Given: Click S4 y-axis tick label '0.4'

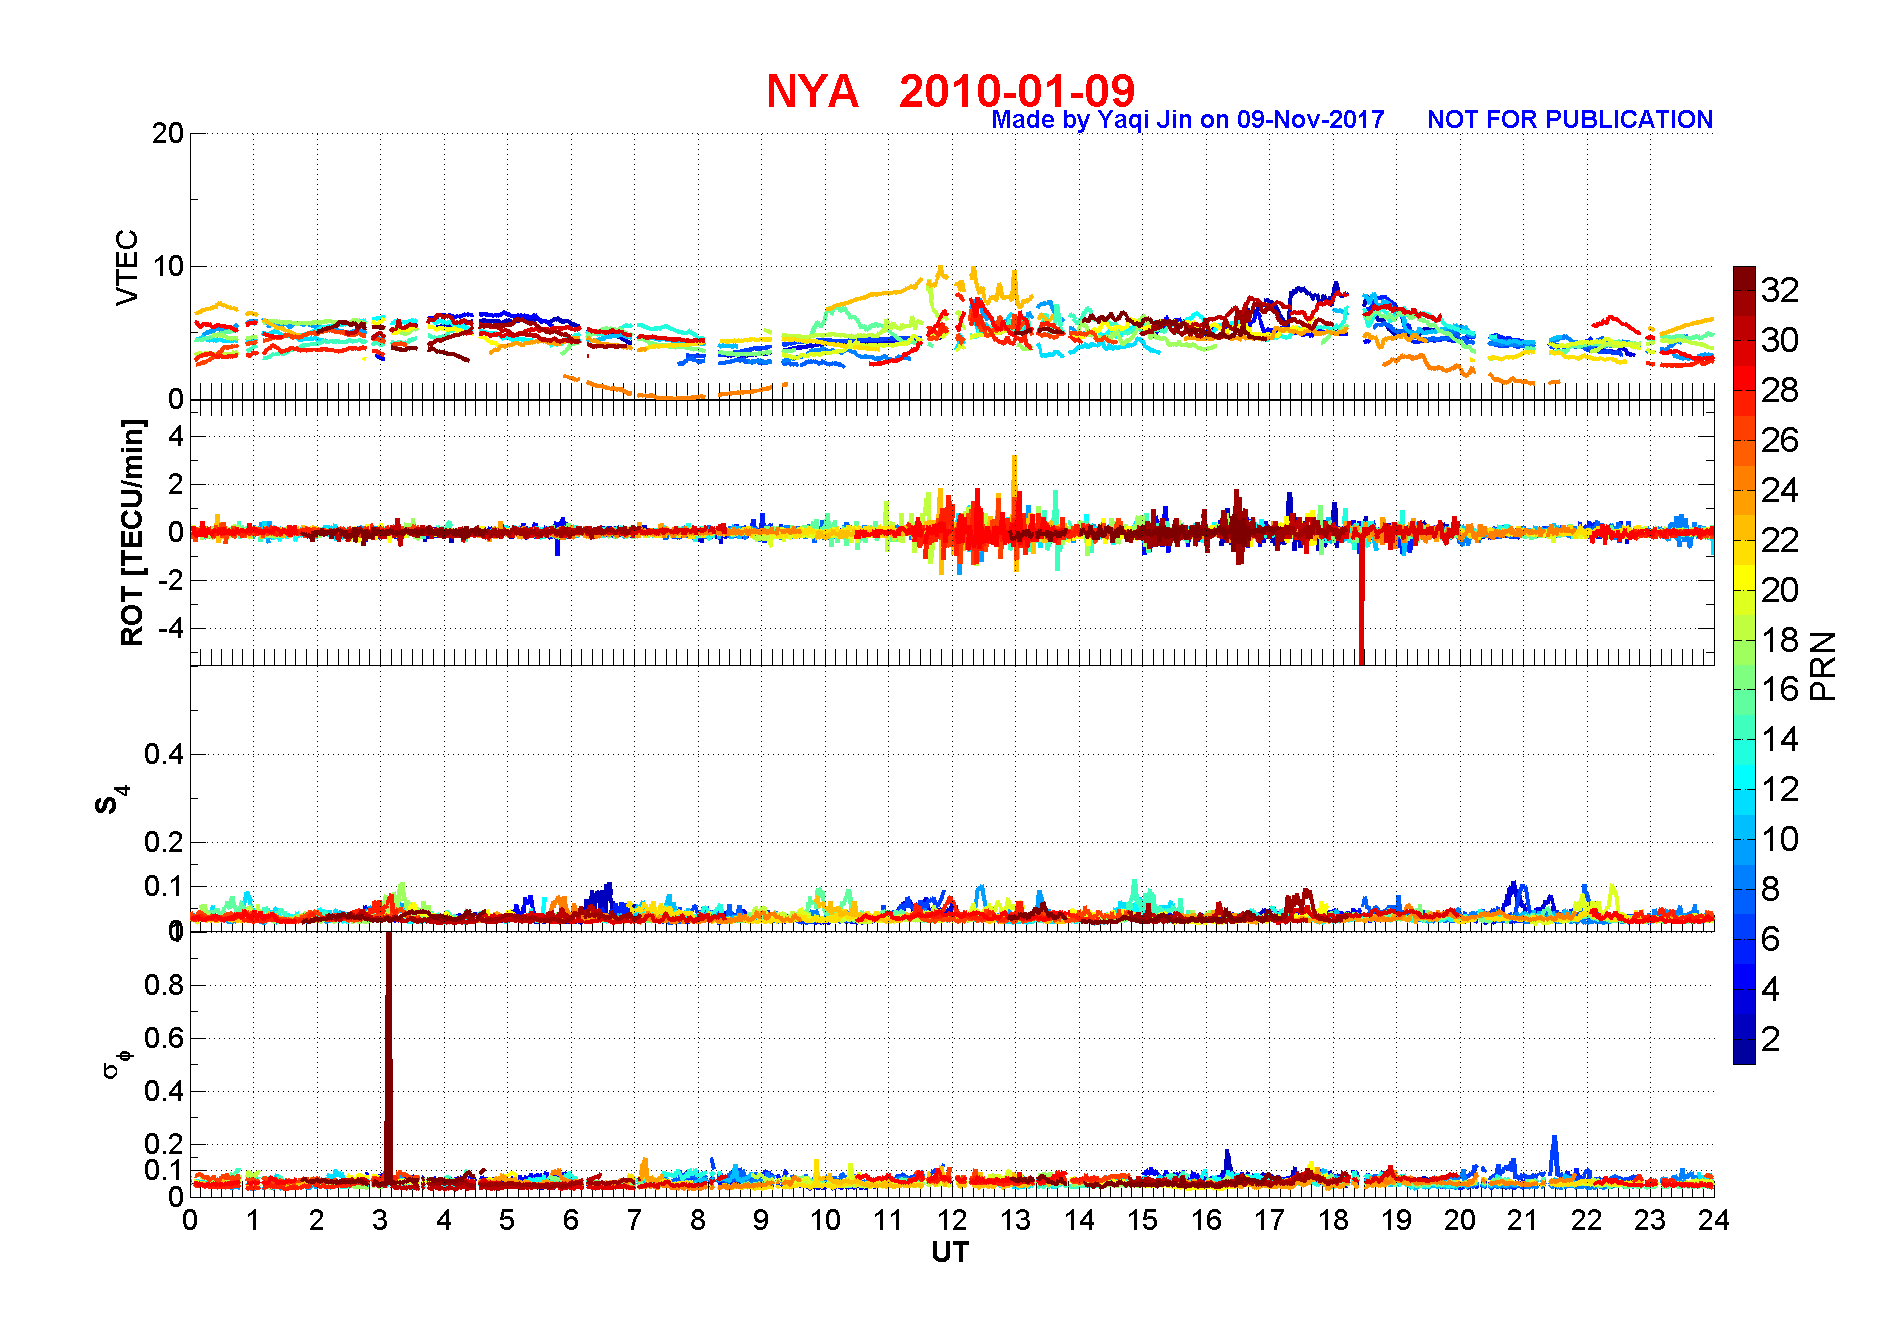Looking at the screenshot, I should click(x=164, y=755).
